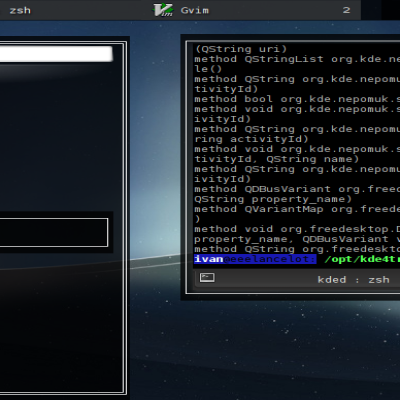Click the 'method QStringList org.kde.ne' line

click(x=297, y=59)
